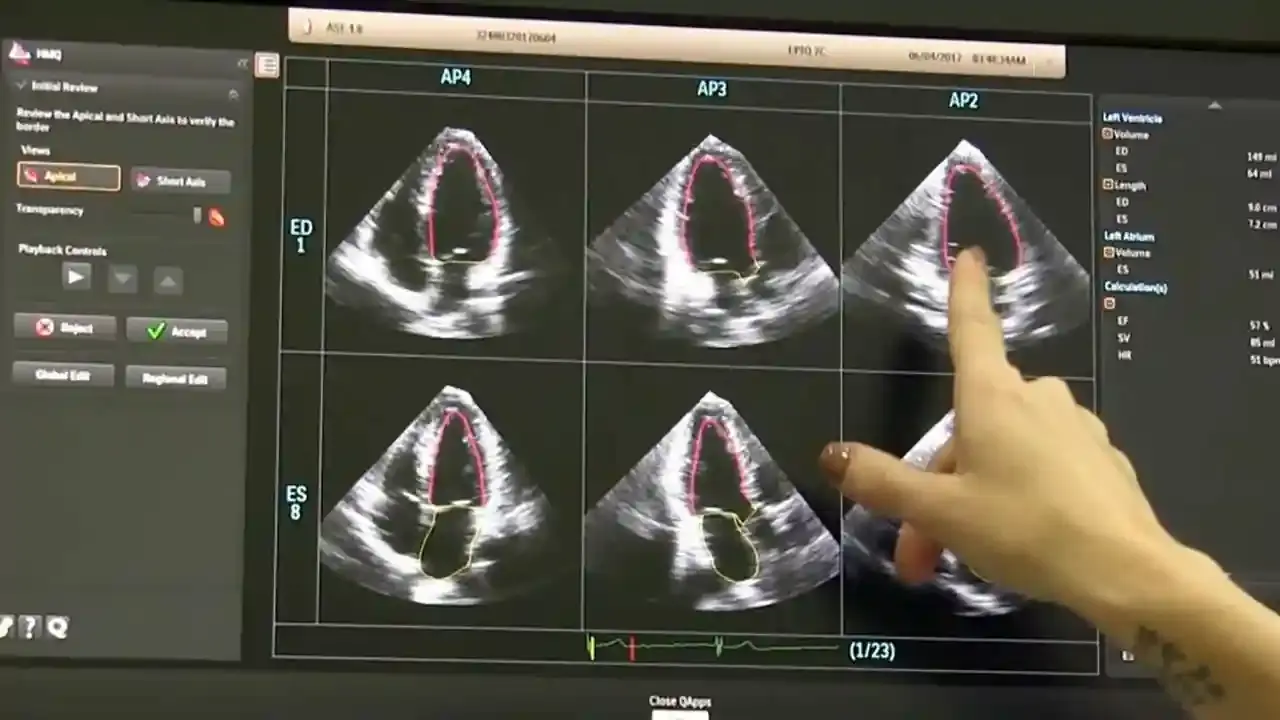Click the red transparency icon beside the slider
This screenshot has height=720, width=1280.
pos(216,217)
